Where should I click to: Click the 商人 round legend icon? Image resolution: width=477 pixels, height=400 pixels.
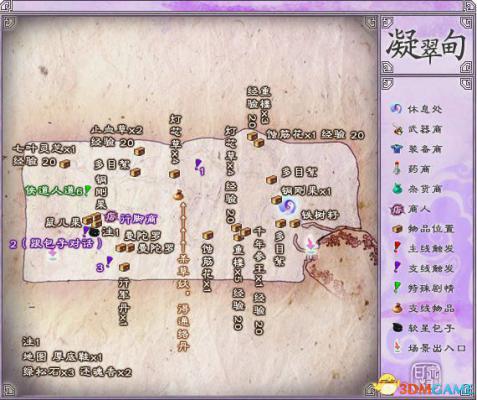[x=396, y=209]
